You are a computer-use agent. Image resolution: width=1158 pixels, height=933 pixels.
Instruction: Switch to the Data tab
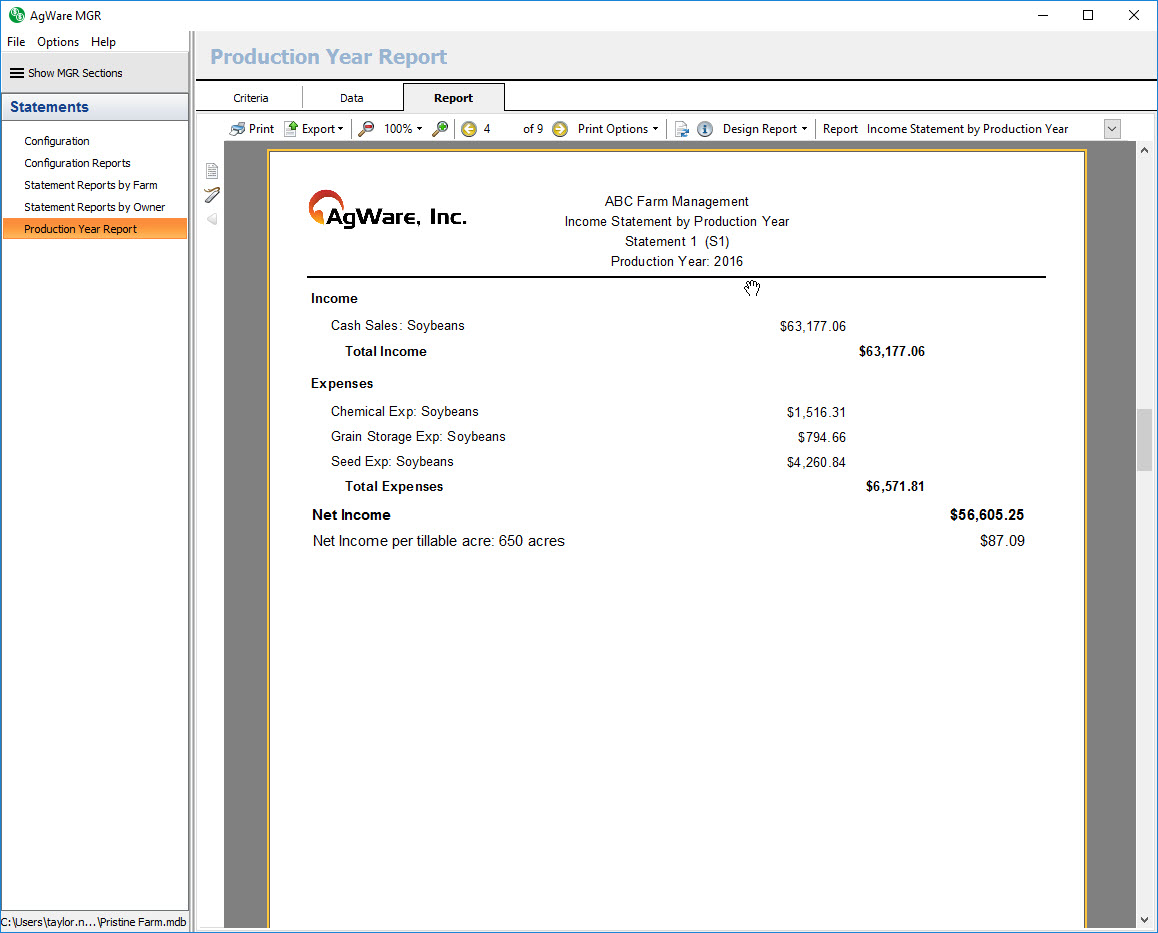coord(352,98)
